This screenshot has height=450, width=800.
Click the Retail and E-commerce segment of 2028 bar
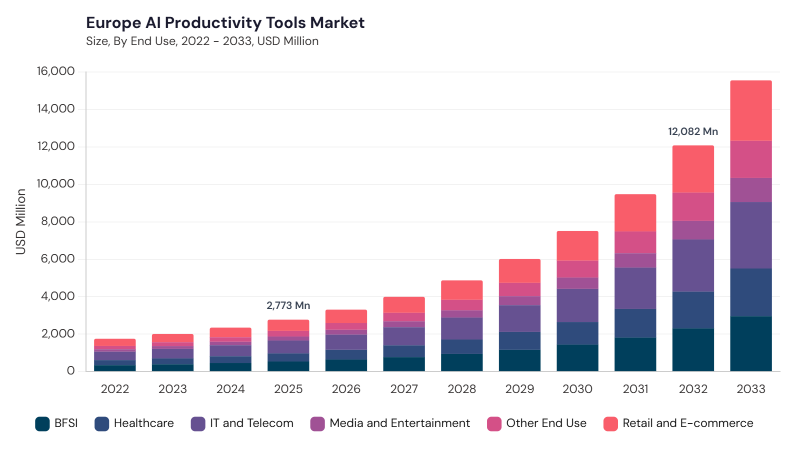coord(462,290)
